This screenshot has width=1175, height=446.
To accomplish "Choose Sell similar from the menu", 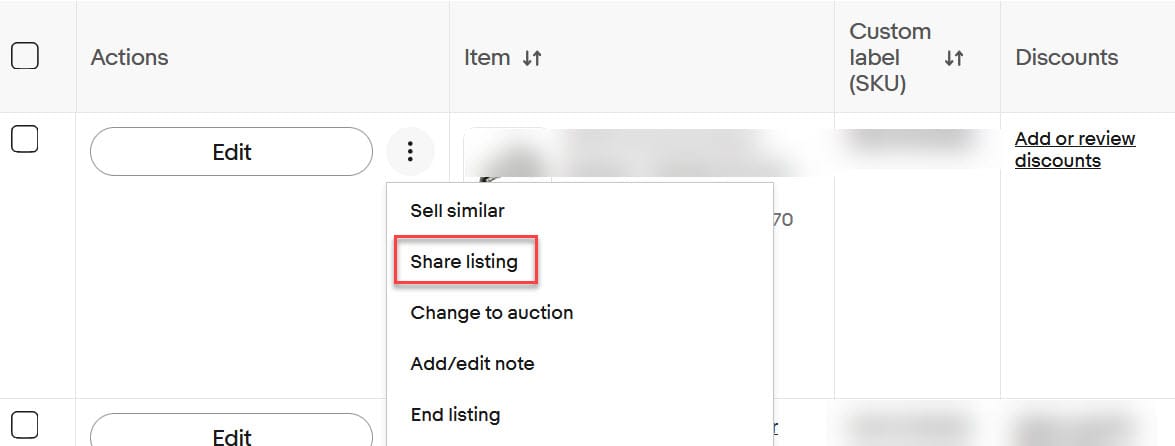I will pos(457,211).
